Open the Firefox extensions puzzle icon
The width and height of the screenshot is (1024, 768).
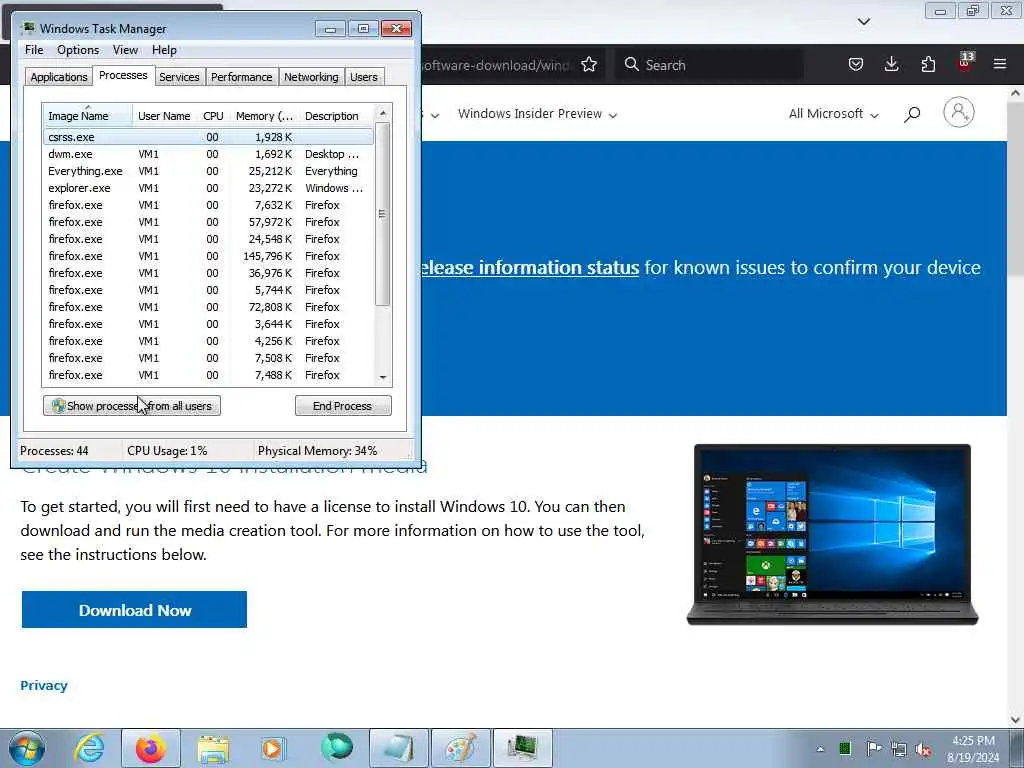coord(928,64)
